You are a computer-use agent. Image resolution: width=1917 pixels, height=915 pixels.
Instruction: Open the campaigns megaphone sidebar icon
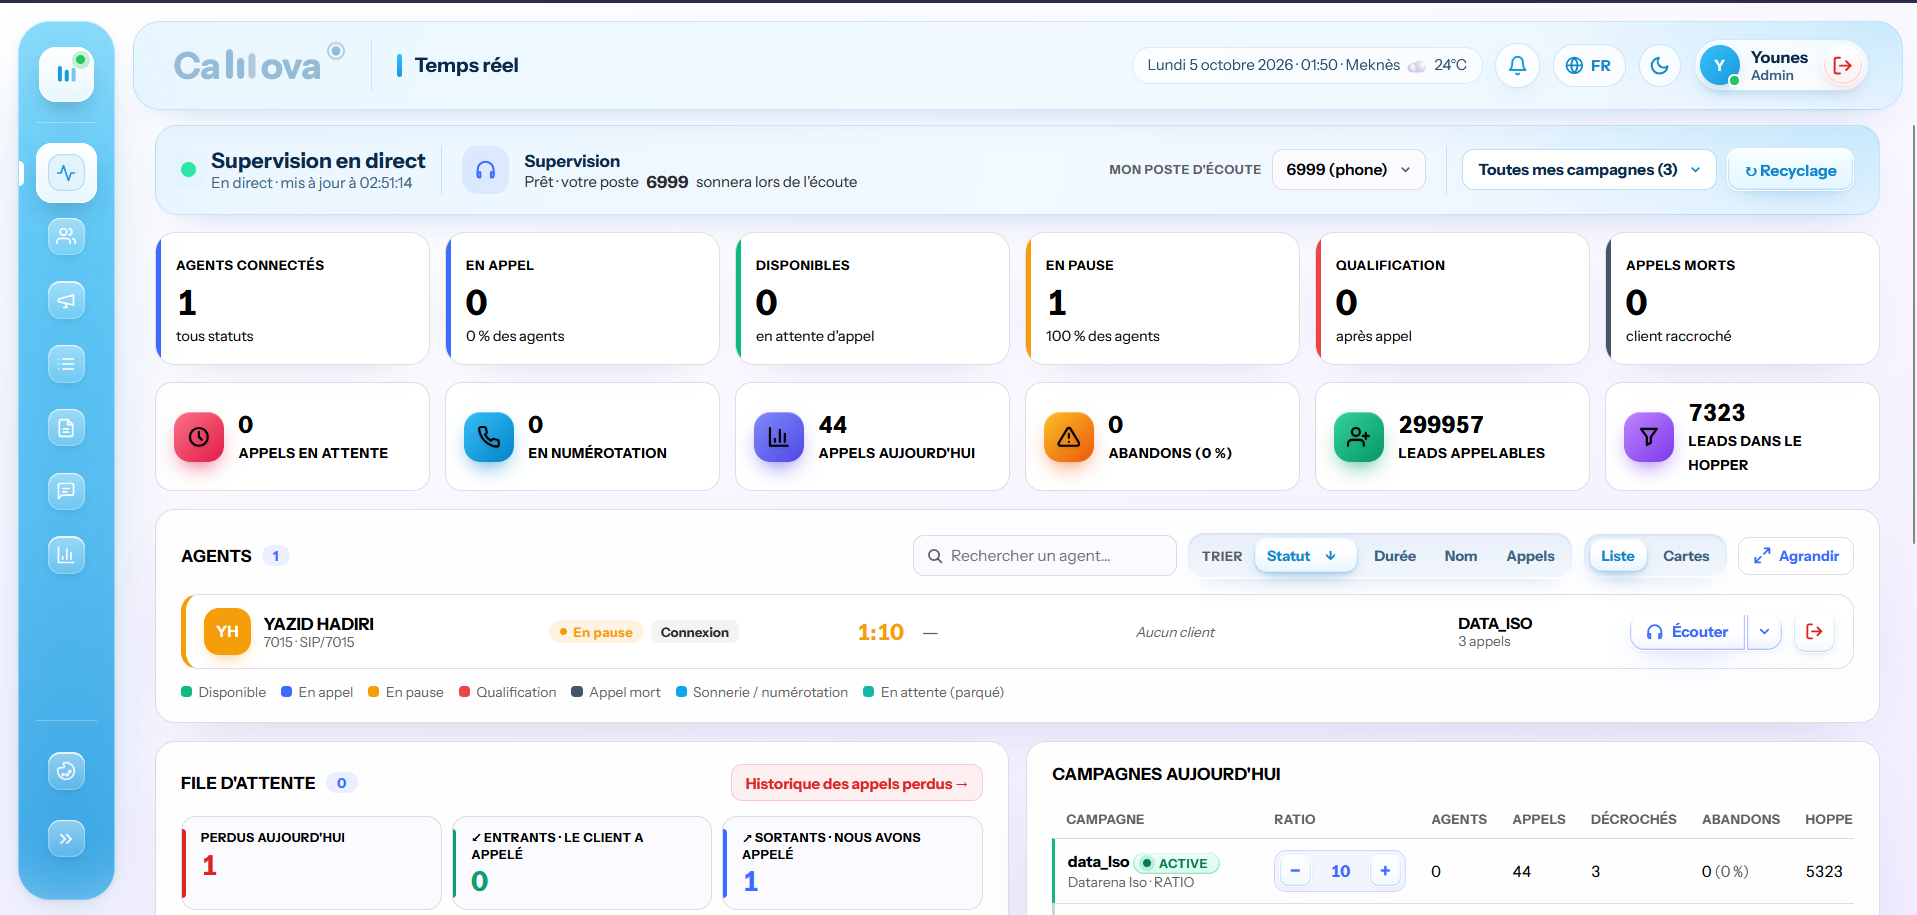click(66, 300)
